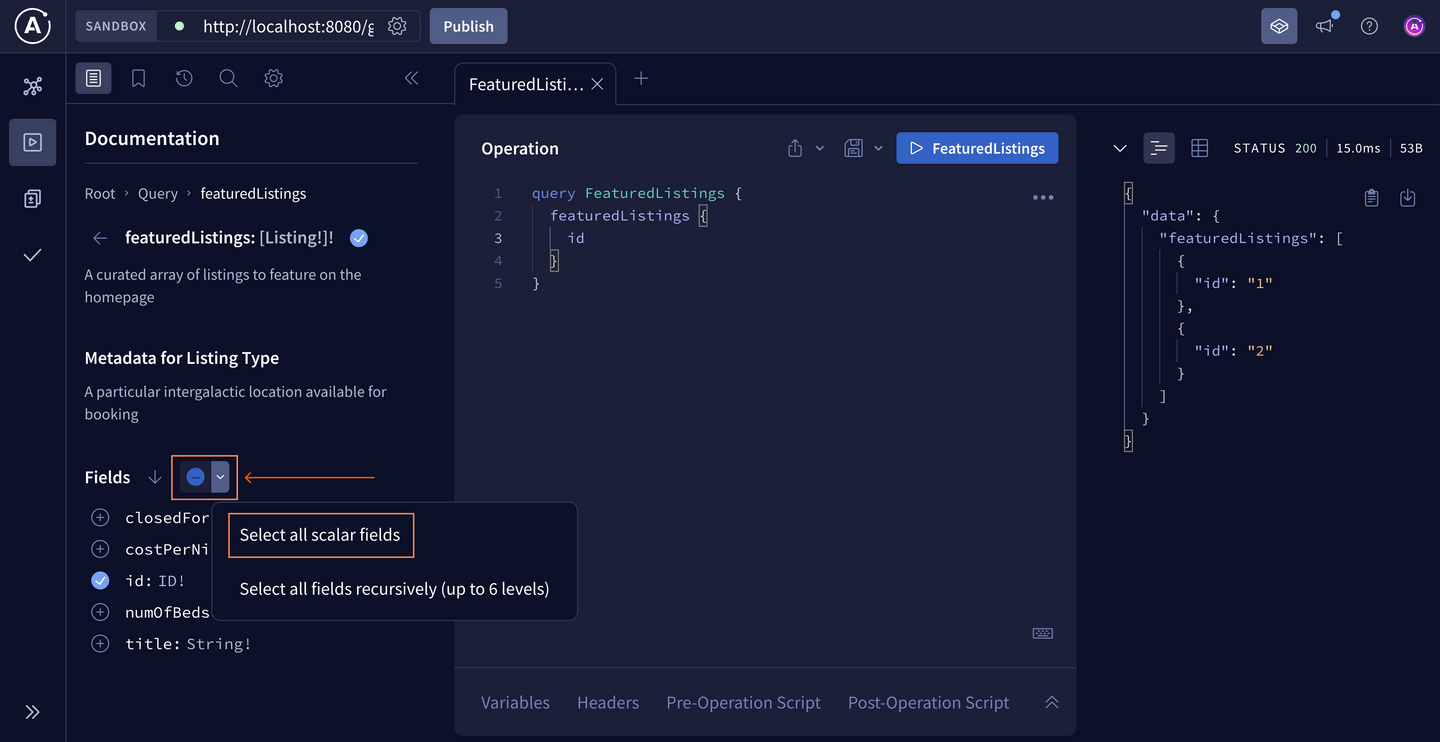Collapse the Documentation panel with the double chevron
1440x742 pixels.
click(410, 77)
